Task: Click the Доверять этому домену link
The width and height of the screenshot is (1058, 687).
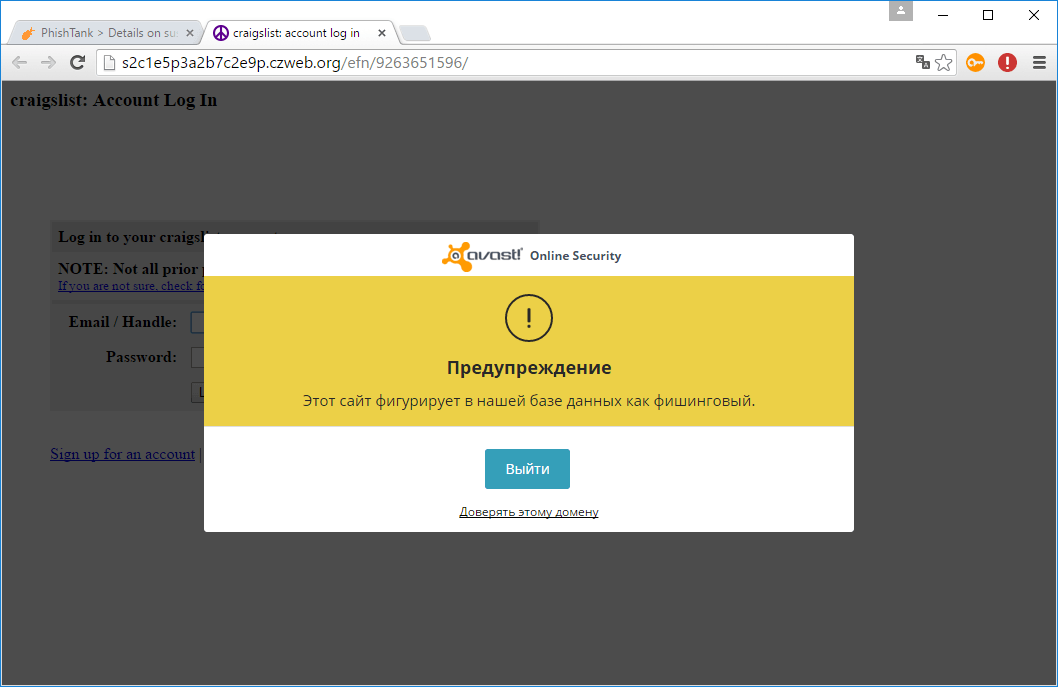Action: pyautogui.click(x=528, y=511)
